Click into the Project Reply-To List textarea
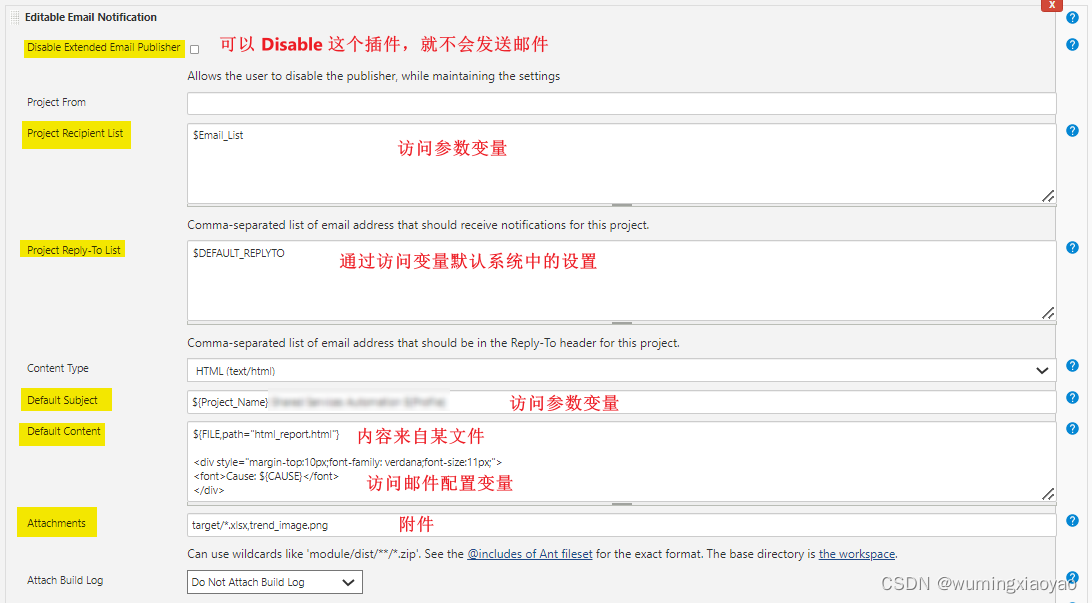 pos(621,281)
